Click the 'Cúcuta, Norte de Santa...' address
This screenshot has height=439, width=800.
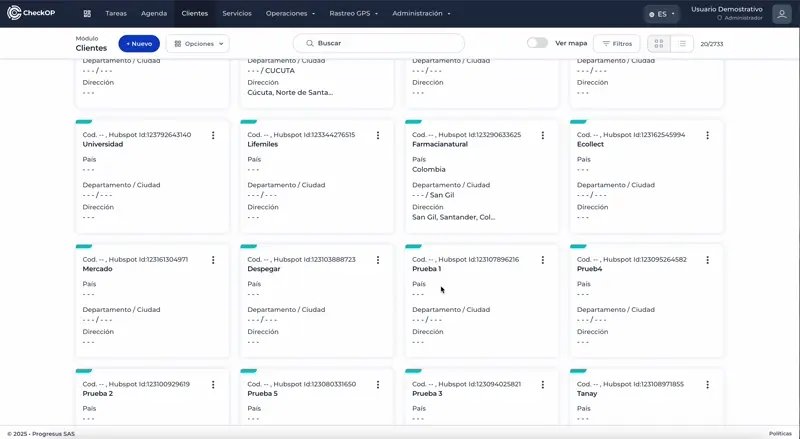pyautogui.click(x=290, y=93)
